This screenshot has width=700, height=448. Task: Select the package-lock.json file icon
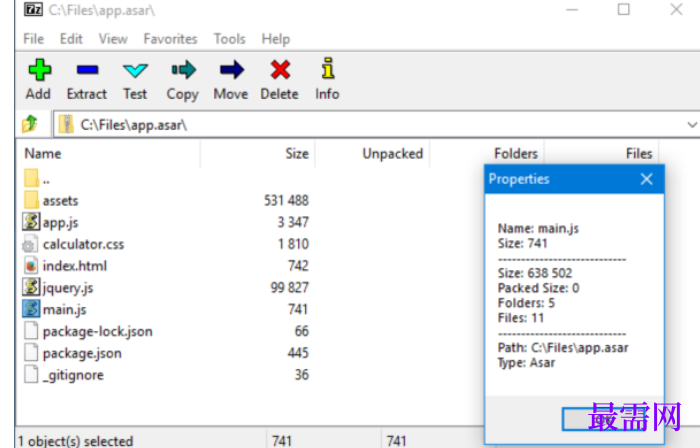(31, 331)
